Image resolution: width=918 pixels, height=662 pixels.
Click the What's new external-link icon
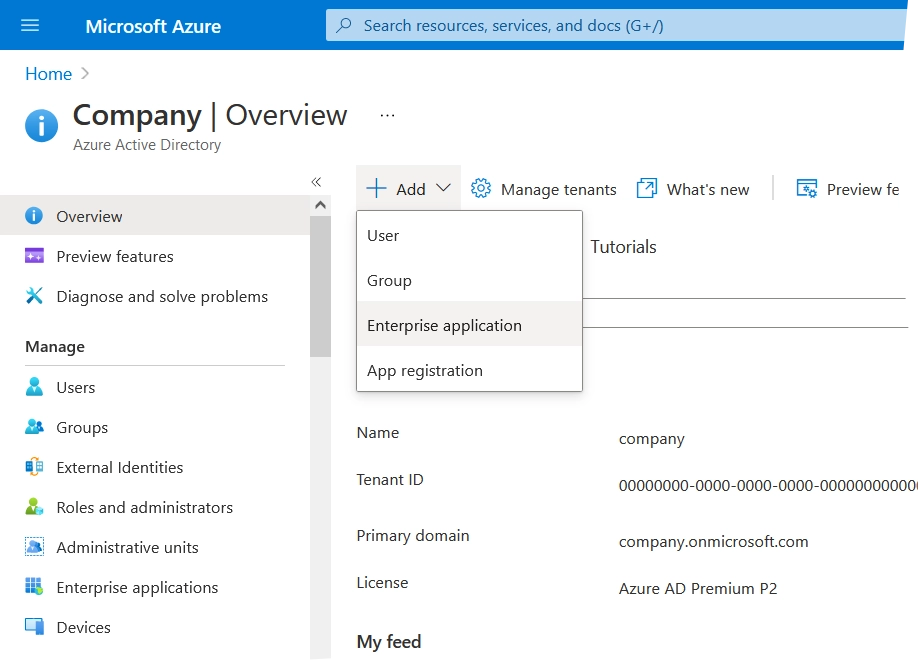coord(646,188)
